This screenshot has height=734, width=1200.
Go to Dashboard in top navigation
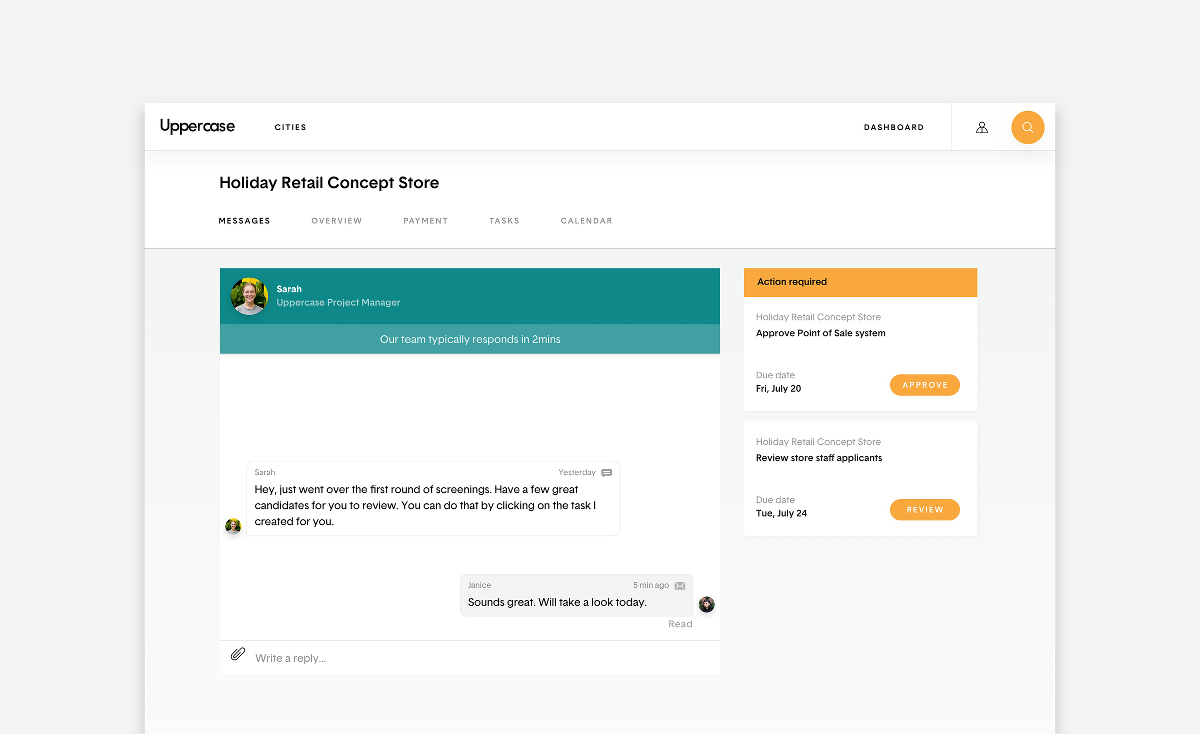(893, 127)
